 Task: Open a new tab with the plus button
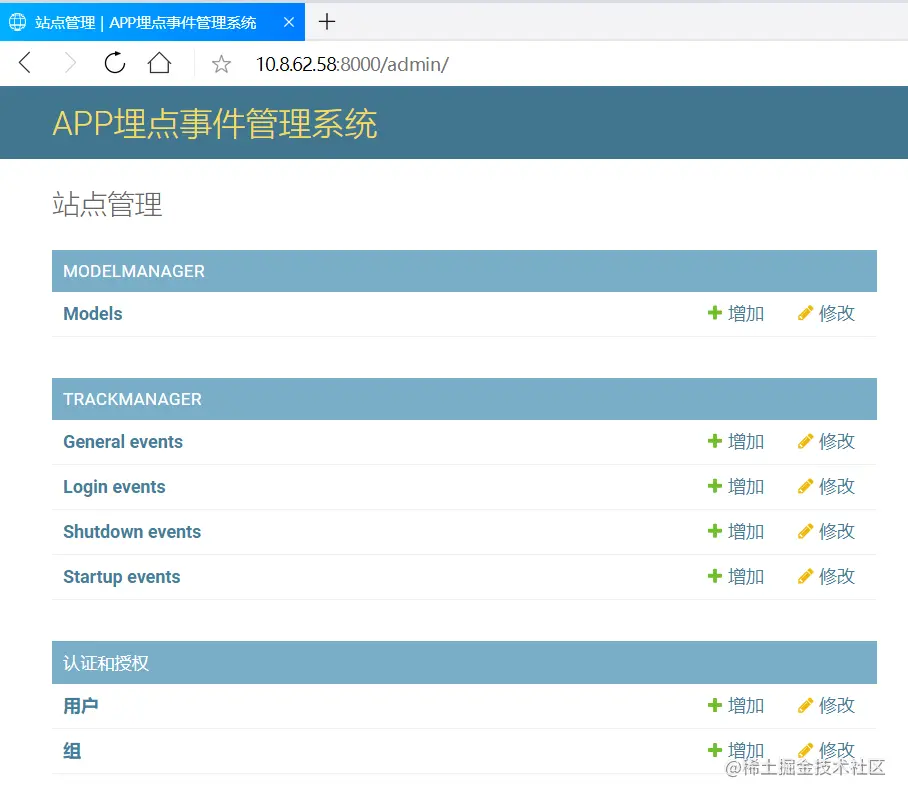coord(327,22)
